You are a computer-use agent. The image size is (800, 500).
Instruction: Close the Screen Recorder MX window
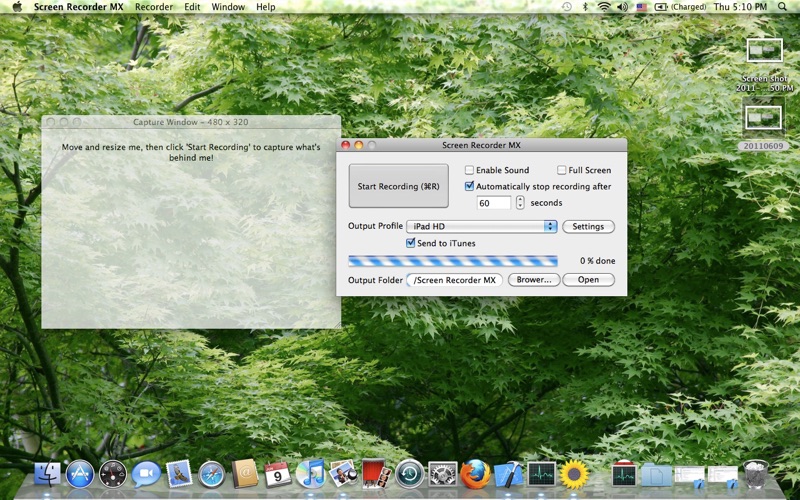point(345,145)
